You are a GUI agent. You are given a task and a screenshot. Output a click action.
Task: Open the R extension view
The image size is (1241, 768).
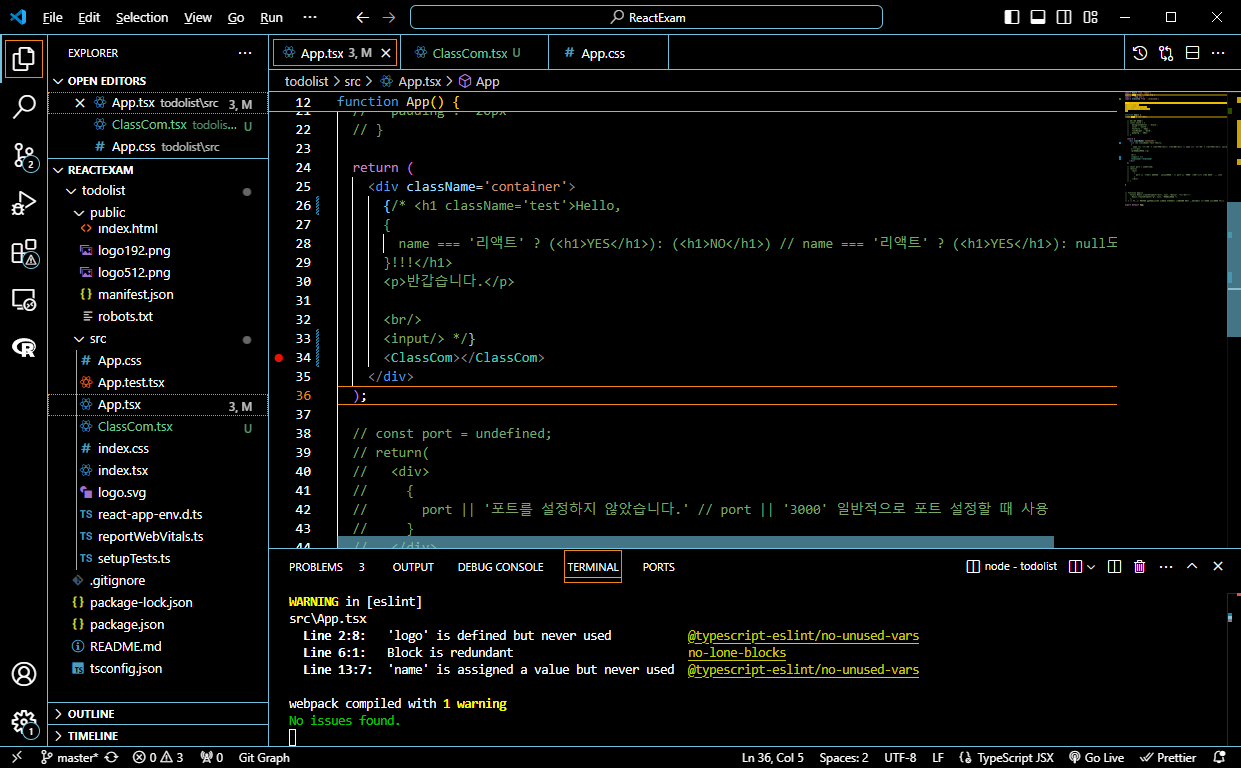click(x=24, y=347)
